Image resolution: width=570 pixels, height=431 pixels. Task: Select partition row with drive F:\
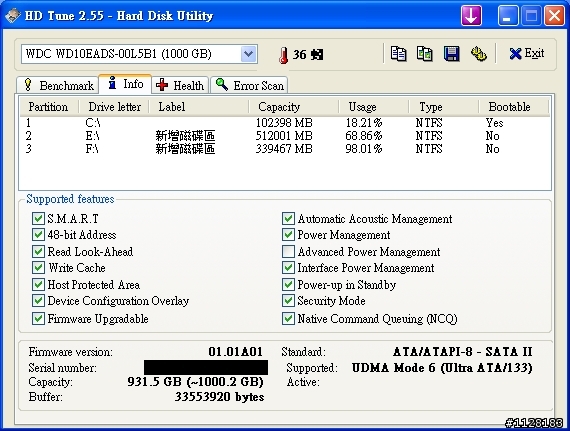(285, 149)
